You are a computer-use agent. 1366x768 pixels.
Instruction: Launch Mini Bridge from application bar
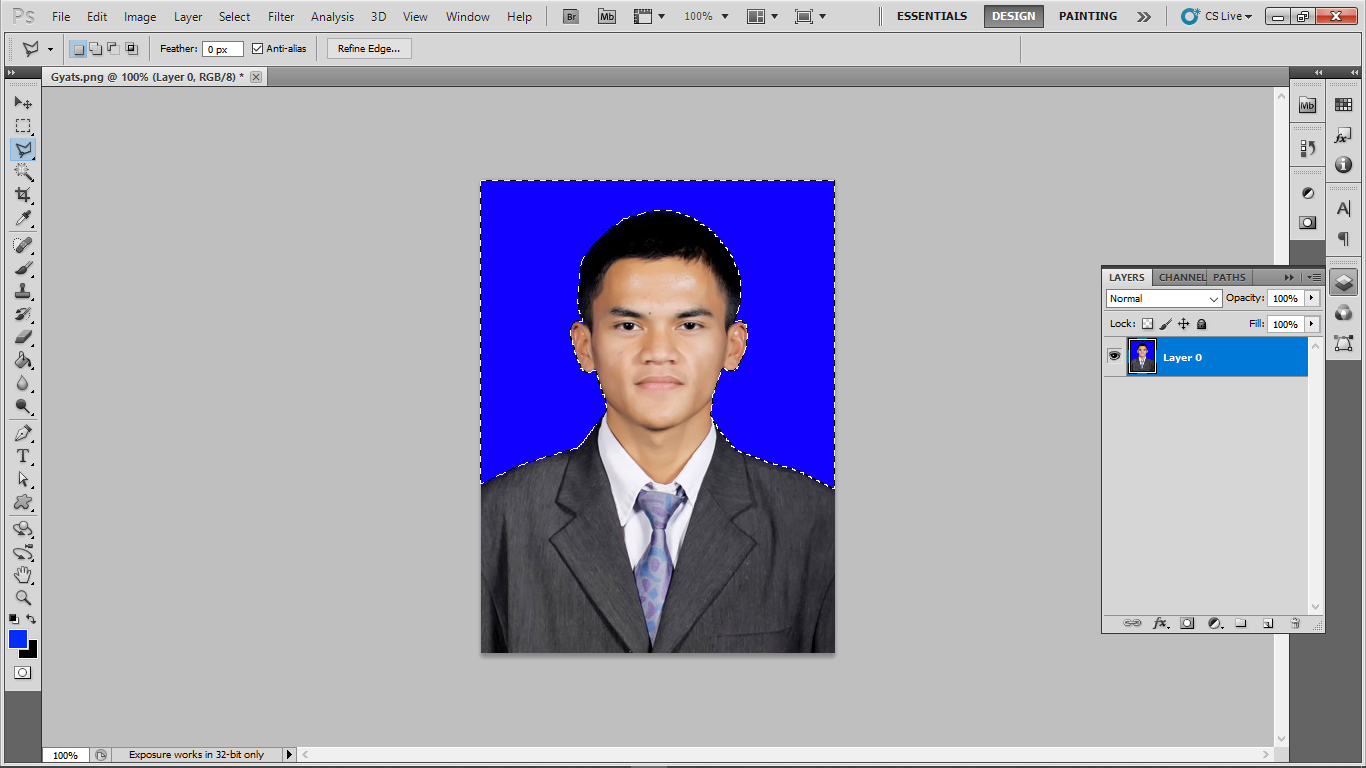pos(607,16)
